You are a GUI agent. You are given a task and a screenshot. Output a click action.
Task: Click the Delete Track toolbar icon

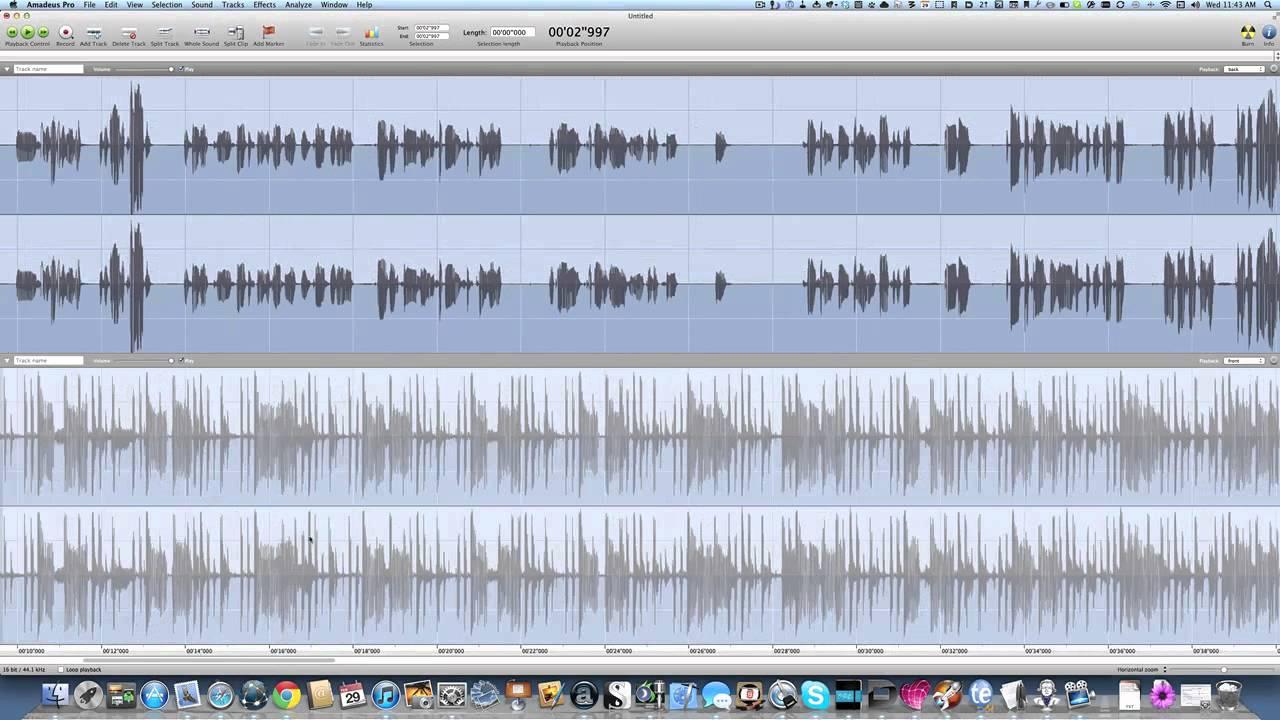(128, 33)
